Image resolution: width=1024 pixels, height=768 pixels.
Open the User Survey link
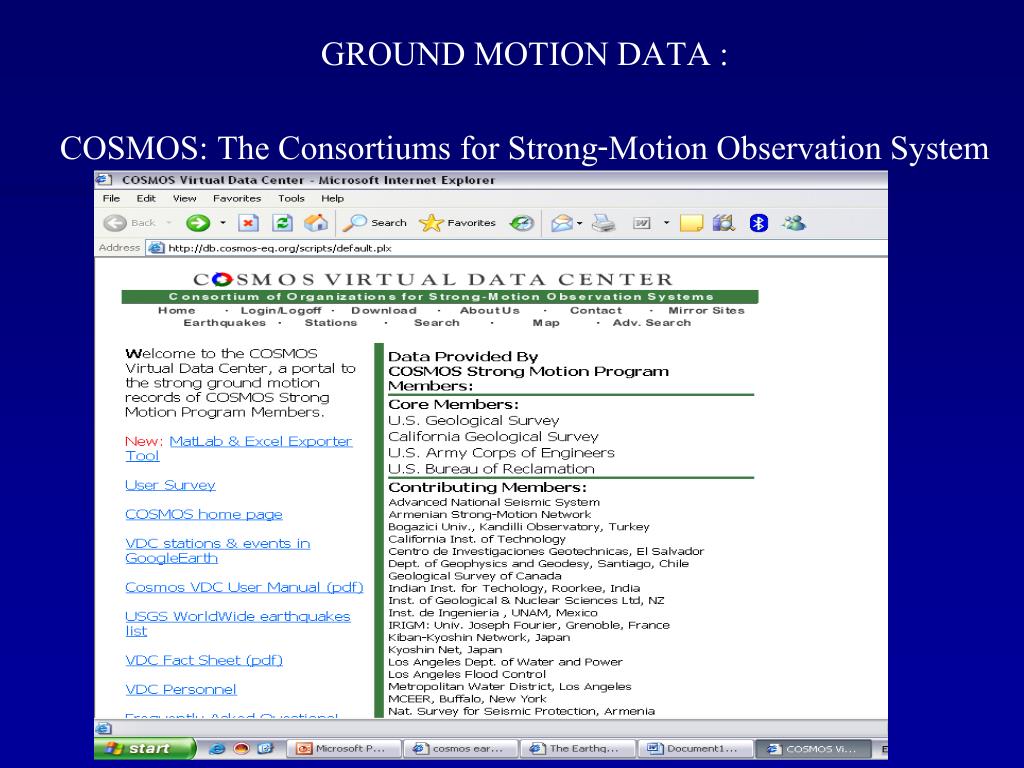click(170, 485)
